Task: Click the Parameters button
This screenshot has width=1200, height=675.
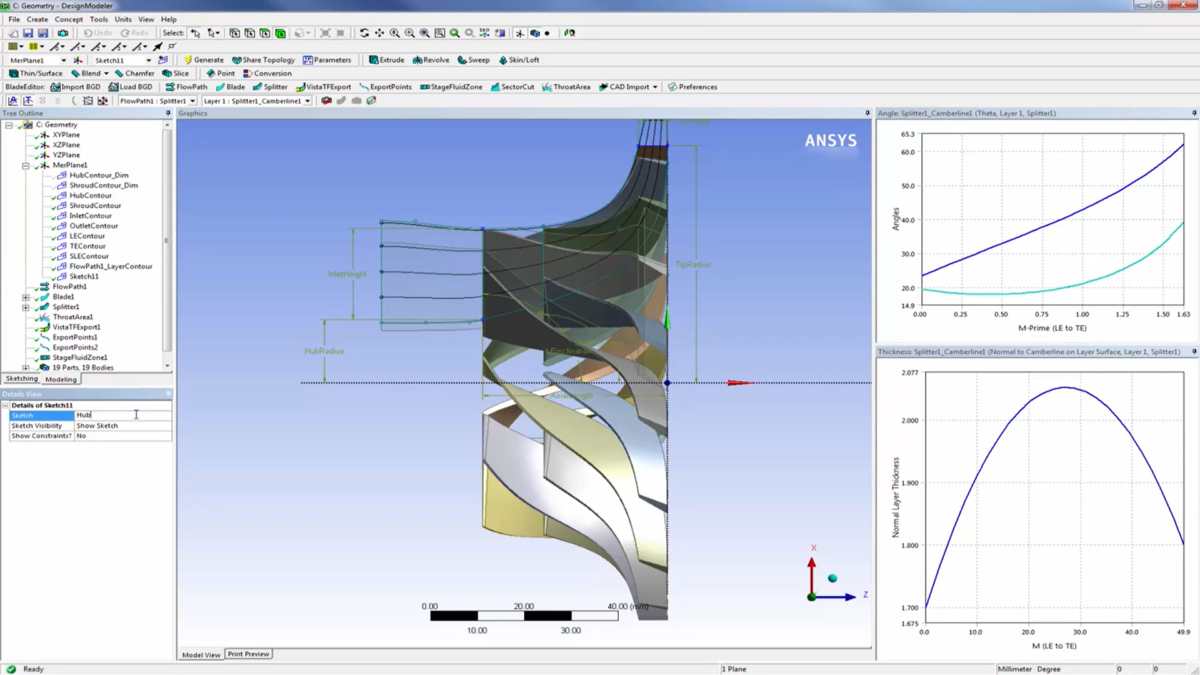Action: tap(327, 60)
